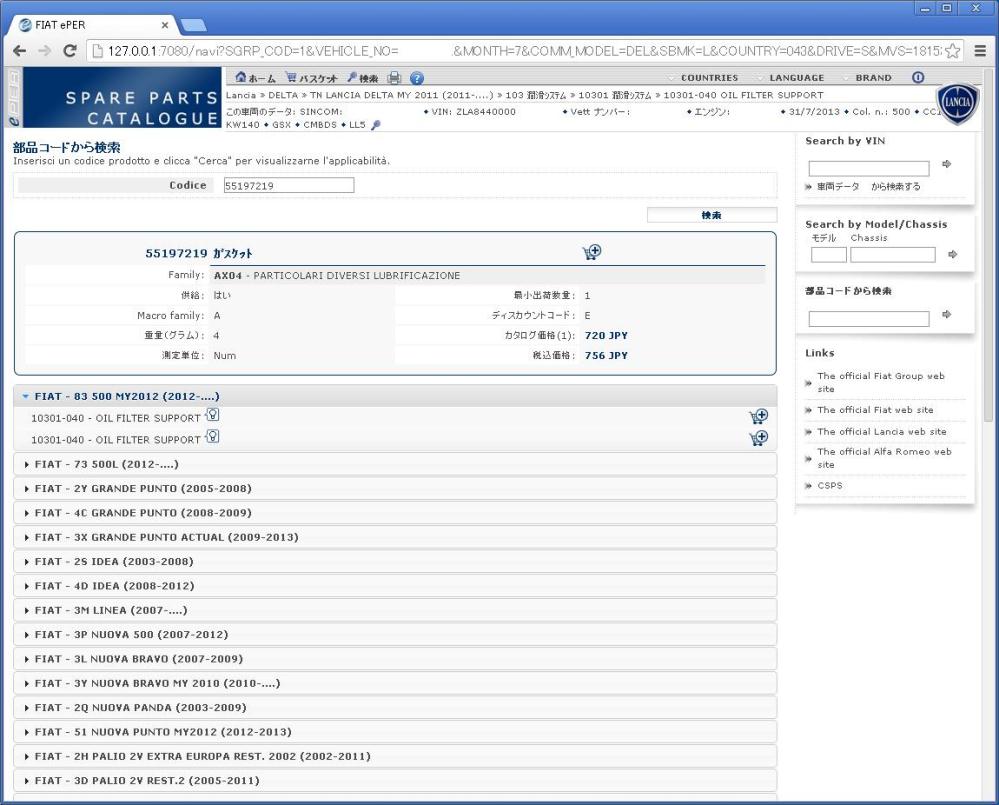Open The official Fiat web site link

[x=875, y=410]
